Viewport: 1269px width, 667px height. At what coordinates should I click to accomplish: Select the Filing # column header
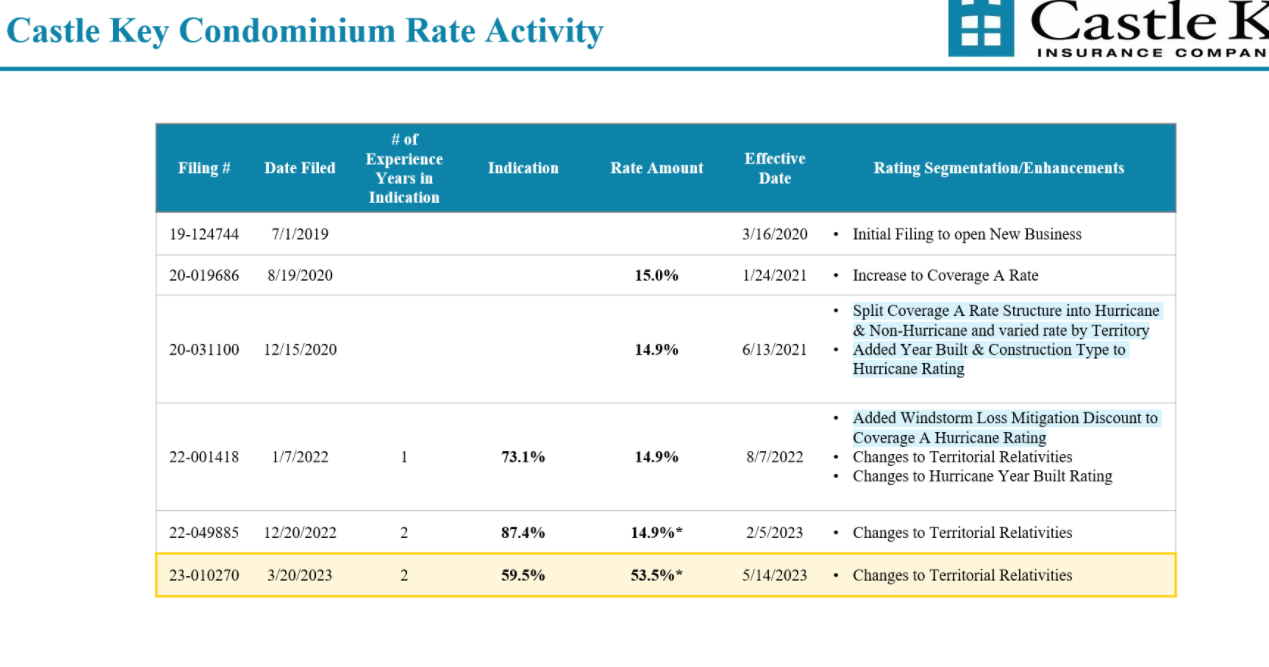pos(204,168)
